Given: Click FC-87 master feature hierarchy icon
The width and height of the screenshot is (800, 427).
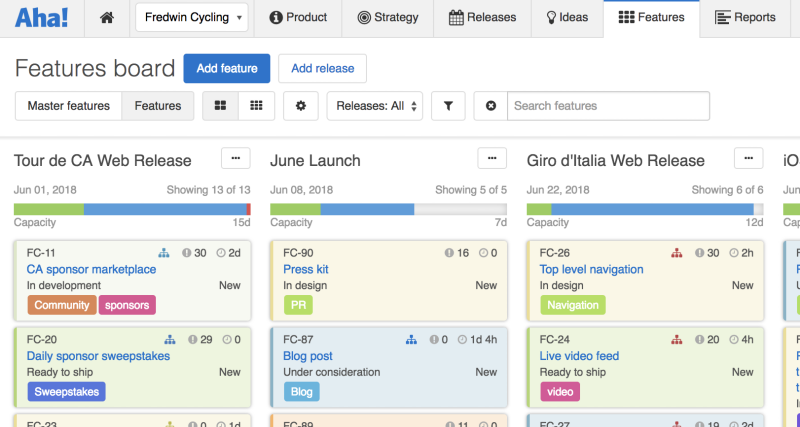Looking at the screenshot, I should 411,340.
